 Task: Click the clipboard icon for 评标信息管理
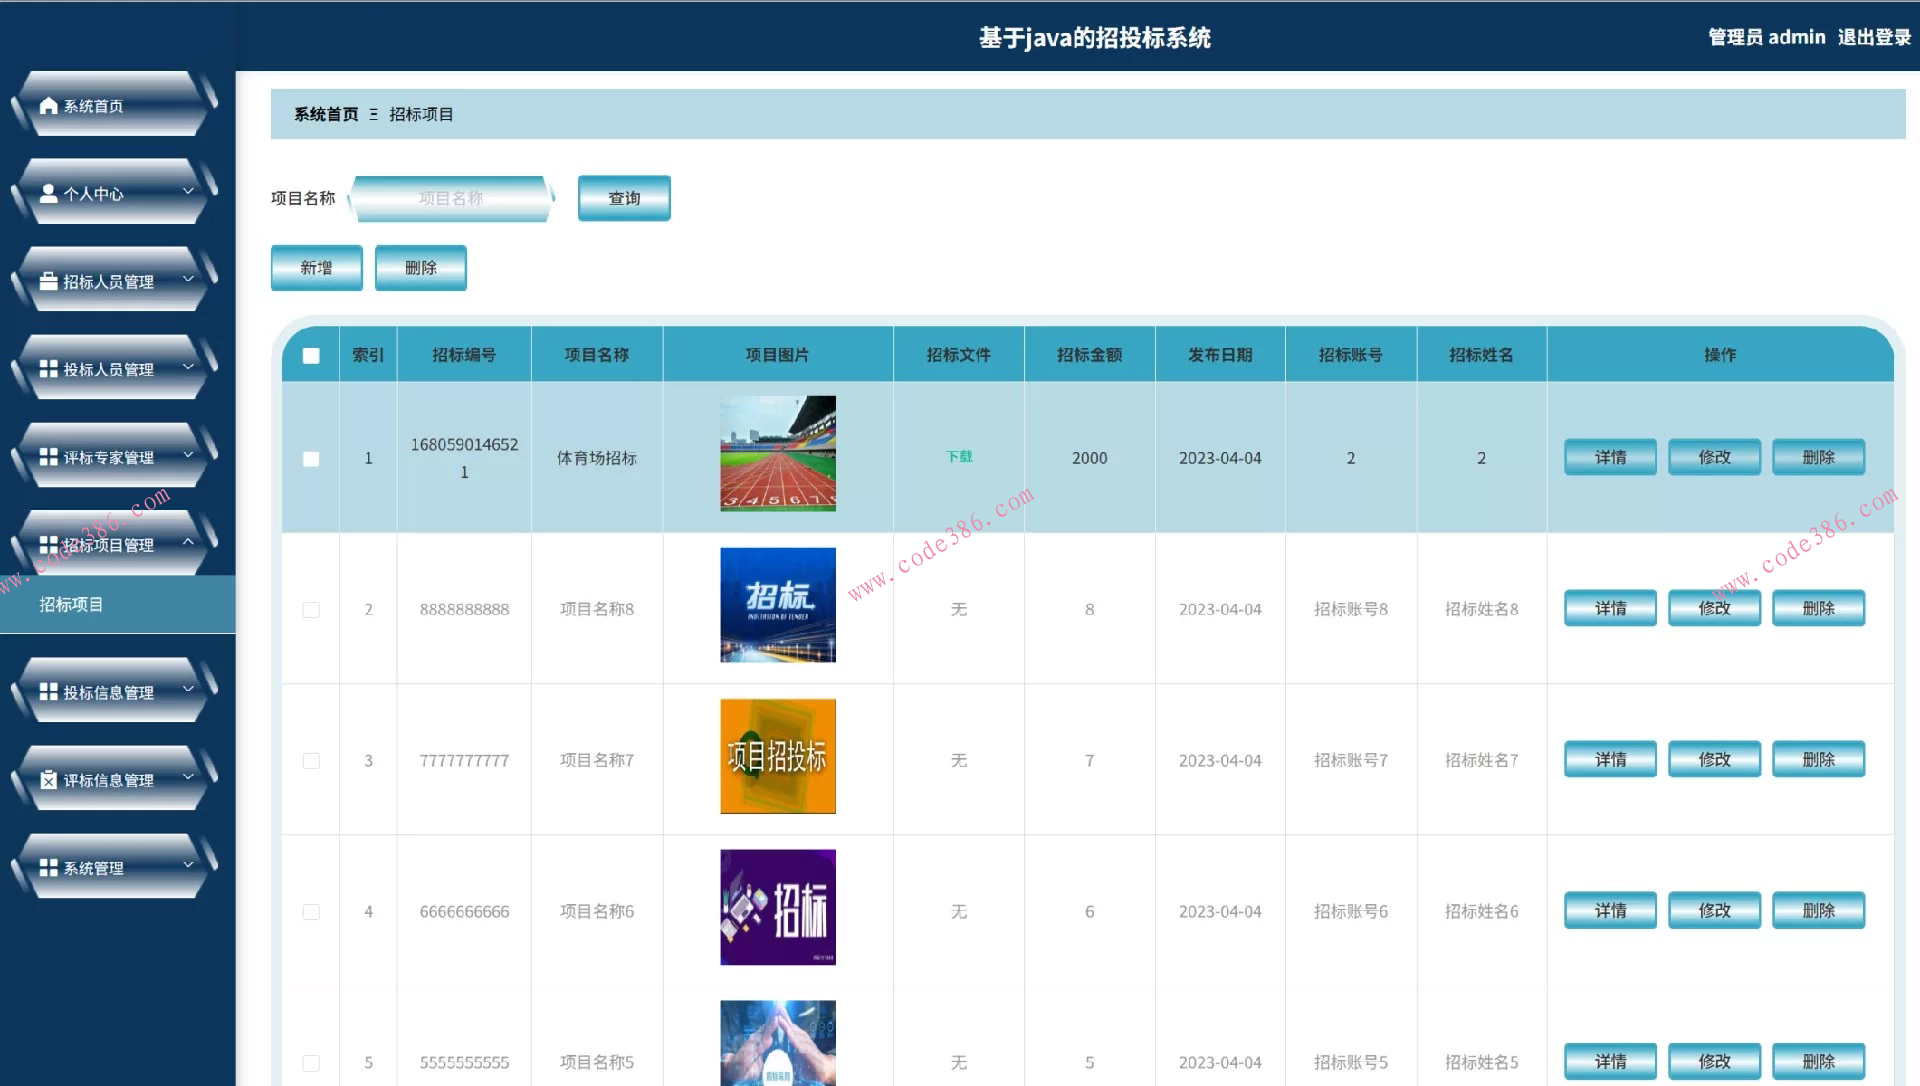coord(48,780)
